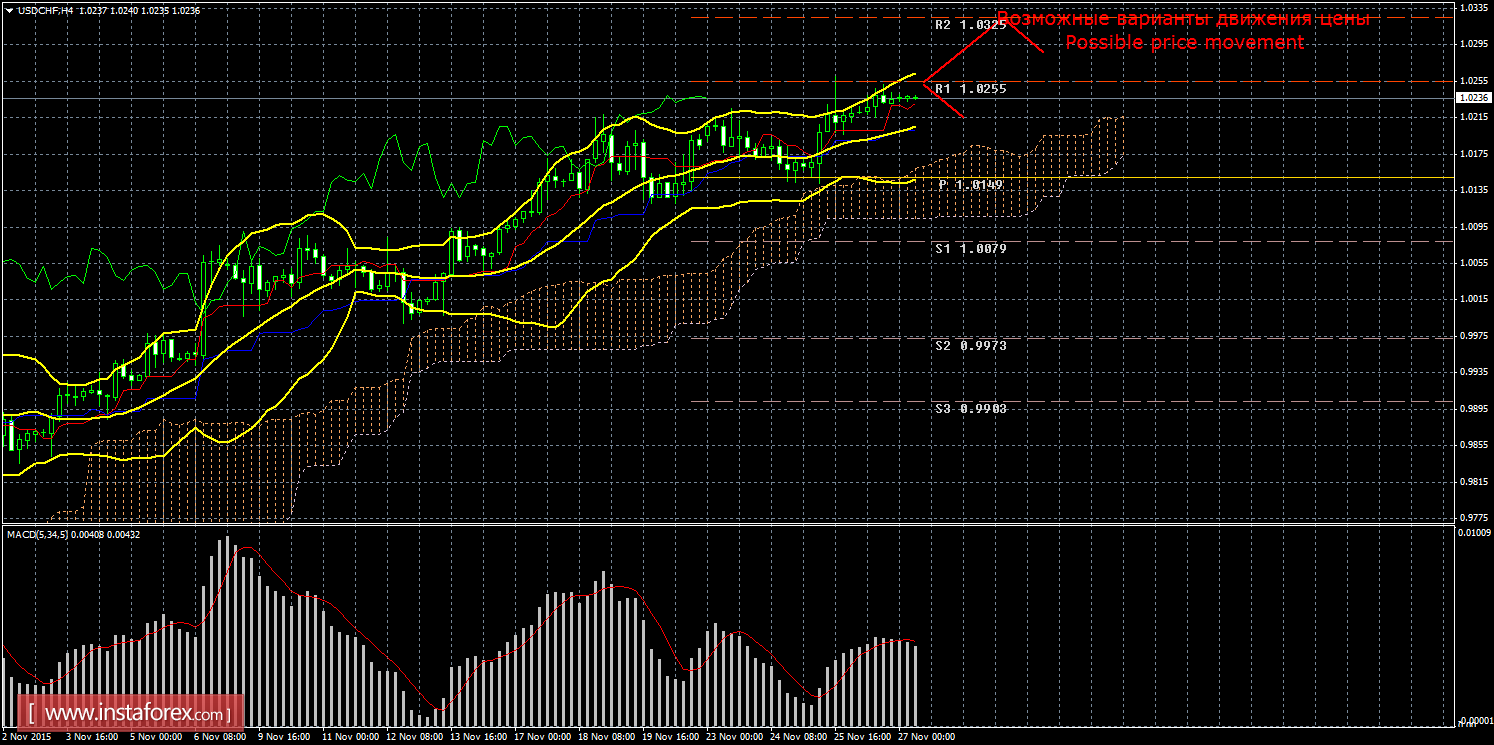
Task: Click the 5 Nov 00:00 time label
Action: click(154, 737)
